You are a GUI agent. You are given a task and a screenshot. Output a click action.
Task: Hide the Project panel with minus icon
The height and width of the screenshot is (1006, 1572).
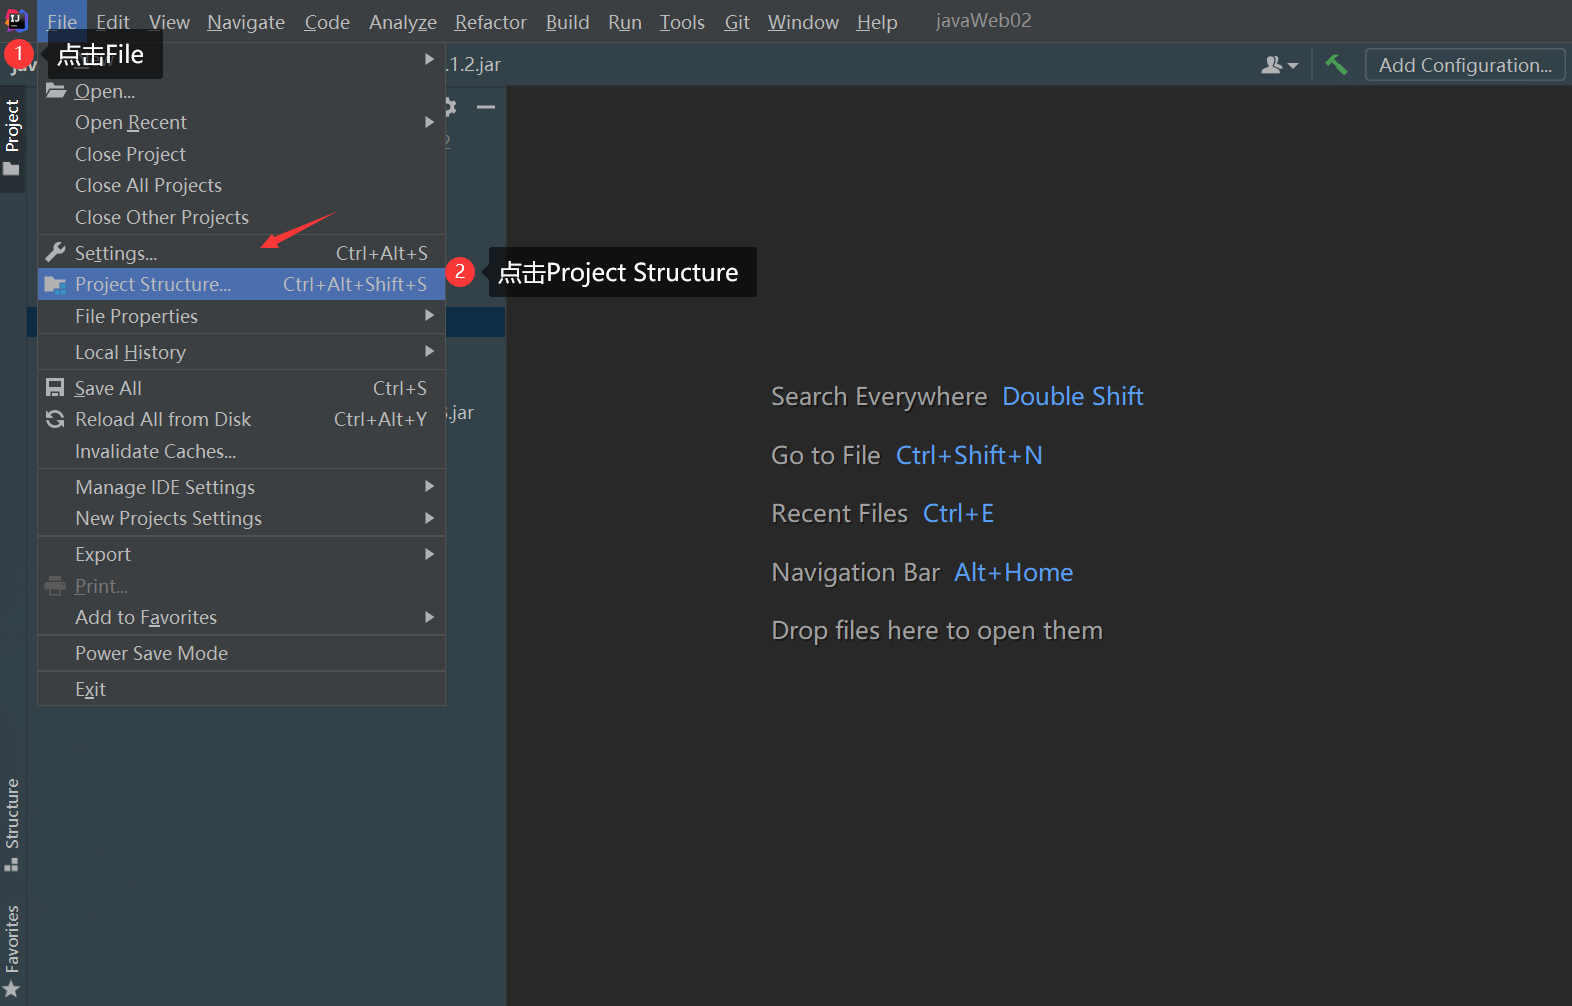(x=486, y=106)
